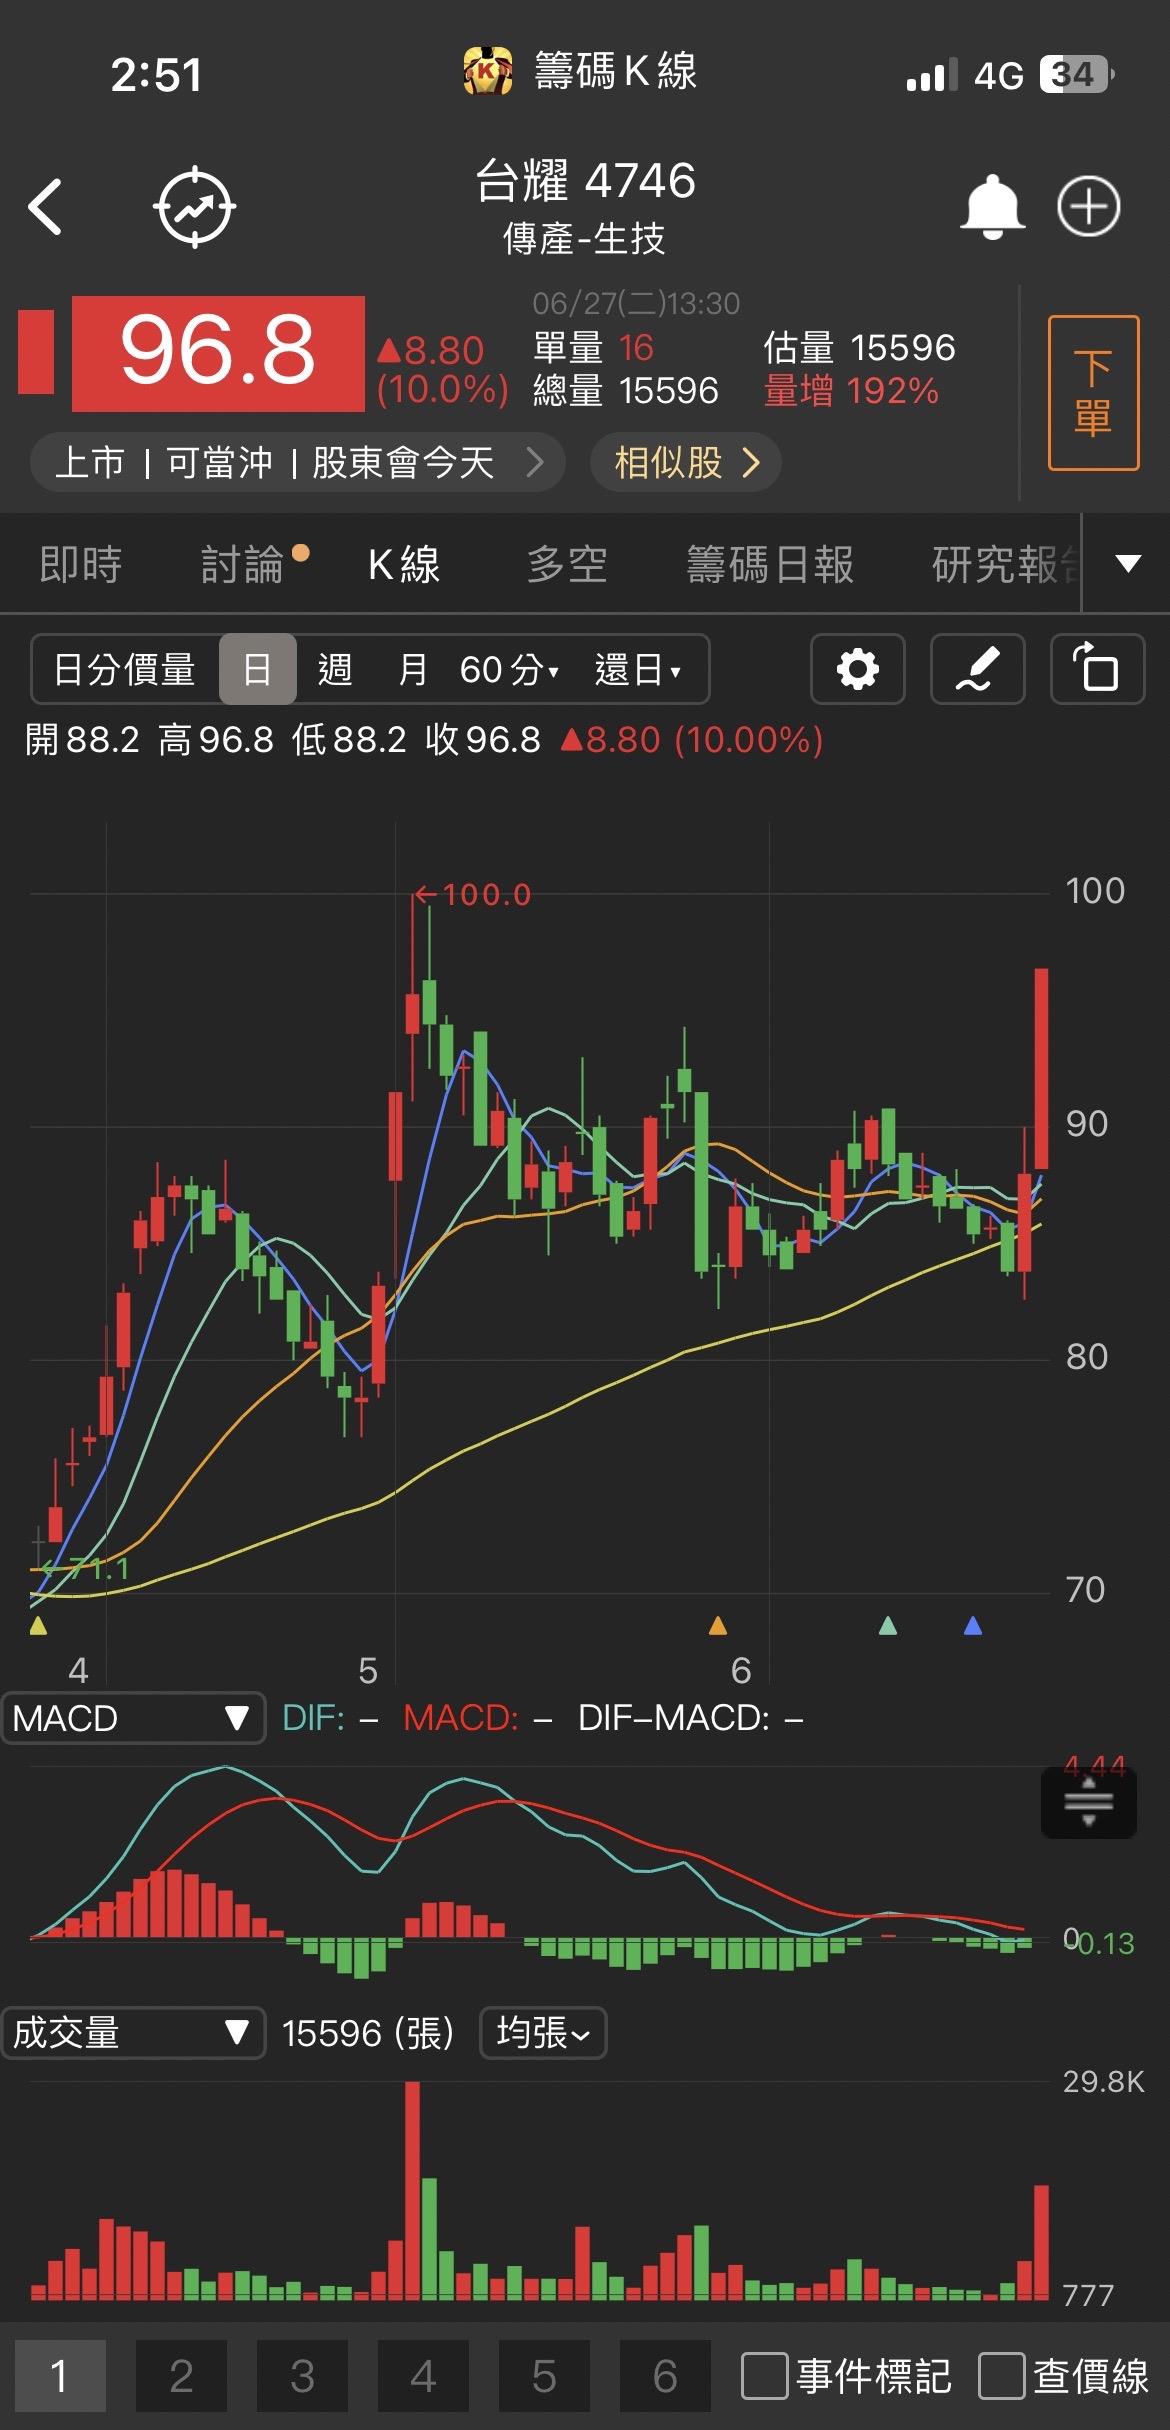
Task: Expand the tab list dropdown arrow
Action: point(1128,563)
